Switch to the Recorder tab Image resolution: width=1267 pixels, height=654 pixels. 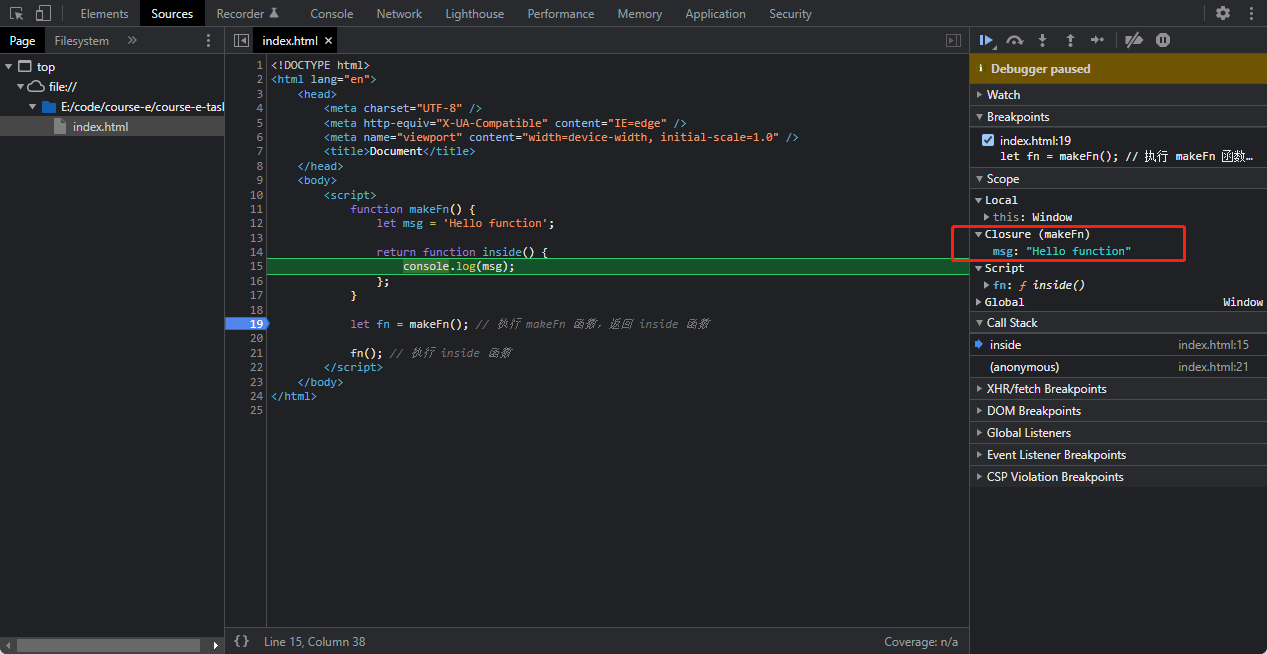pos(247,14)
